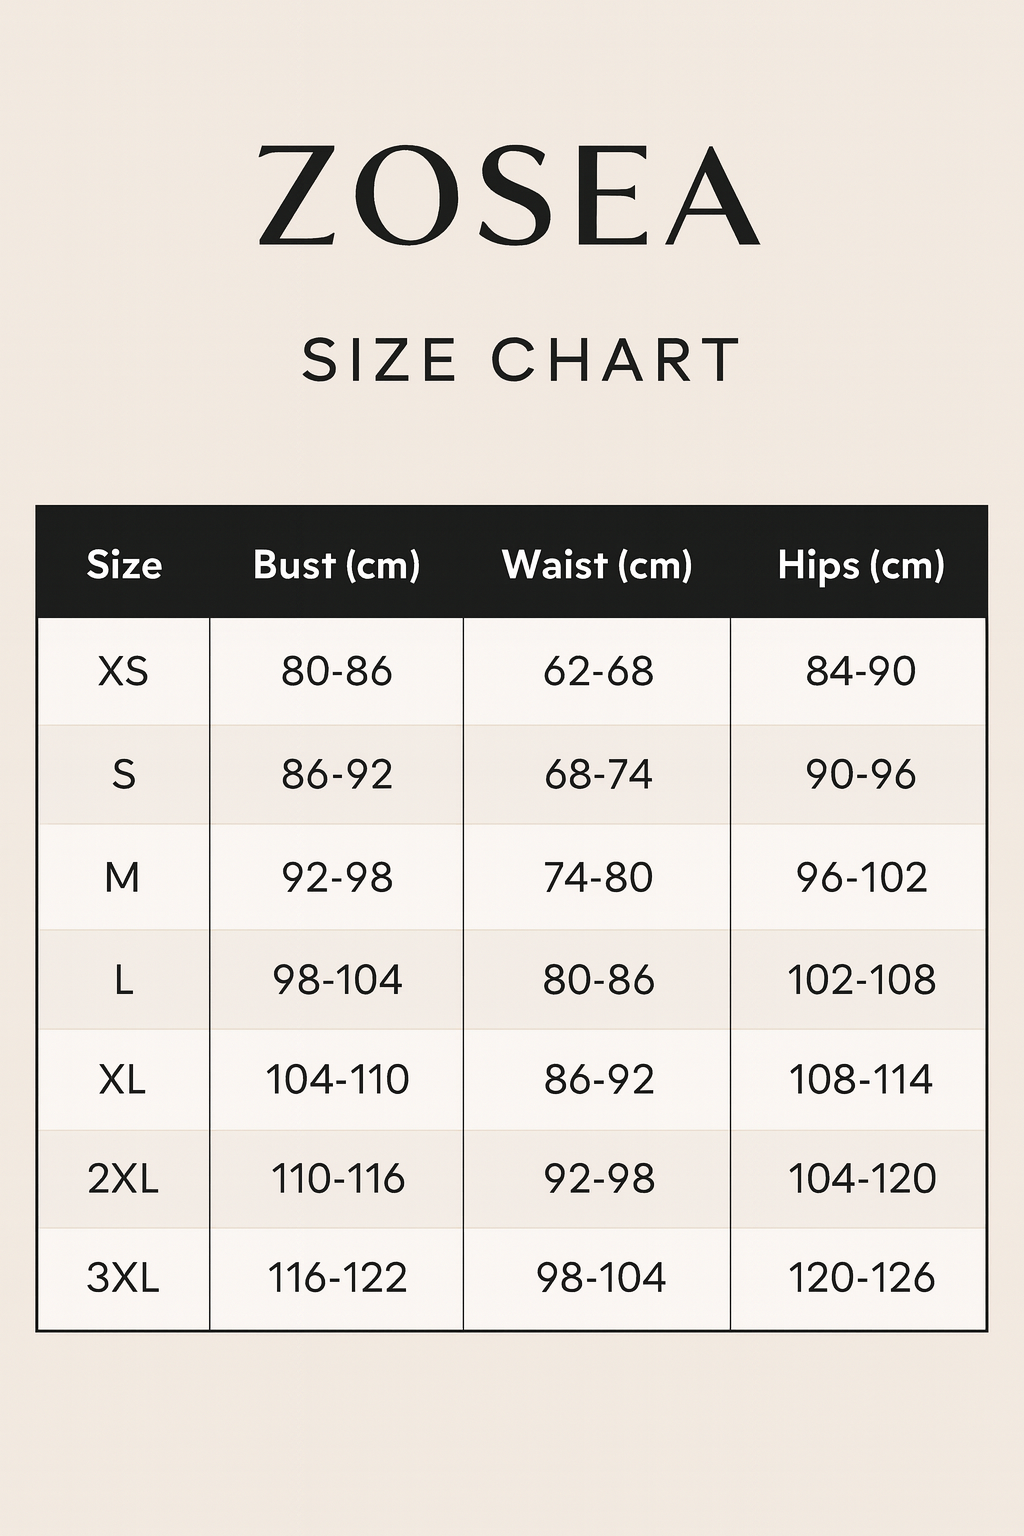This screenshot has width=1024, height=1536.
Task: Click the L size row label
Action: (x=123, y=980)
